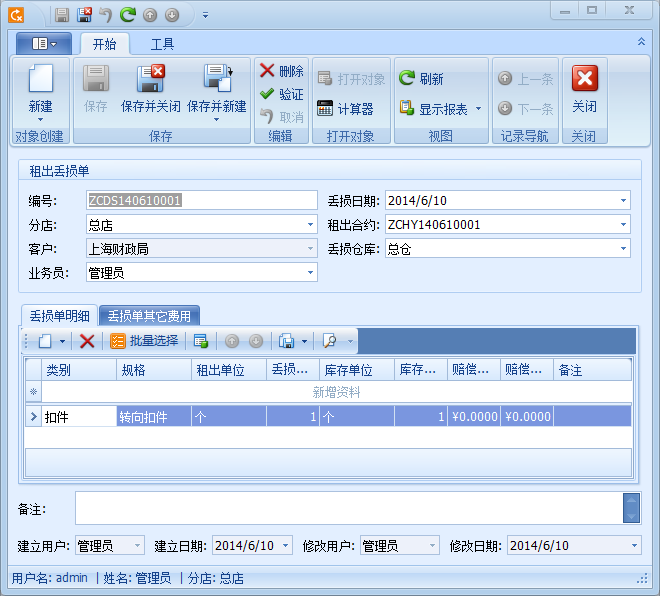Open the 丢损日期 date picker dropdown

[x=623, y=201]
